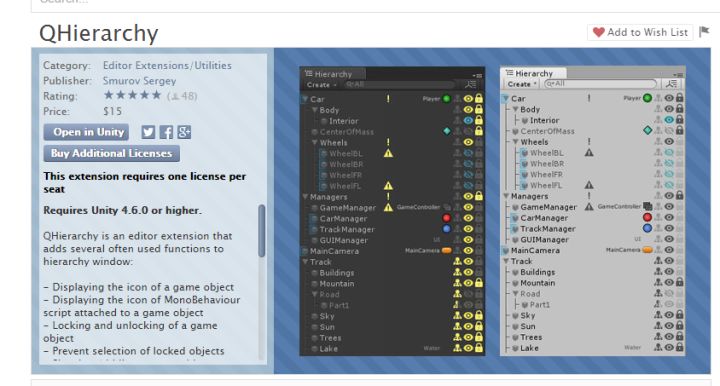Click the red heart on Add to Wish List
The height and width of the screenshot is (386, 720).
point(598,32)
